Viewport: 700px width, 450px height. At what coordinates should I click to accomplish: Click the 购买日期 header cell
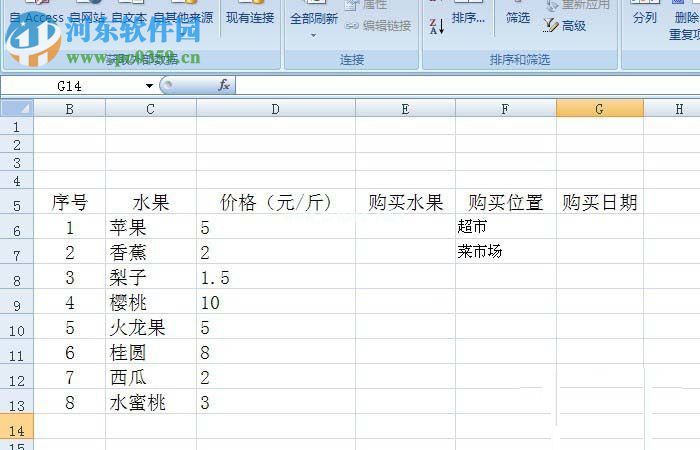[x=600, y=202]
